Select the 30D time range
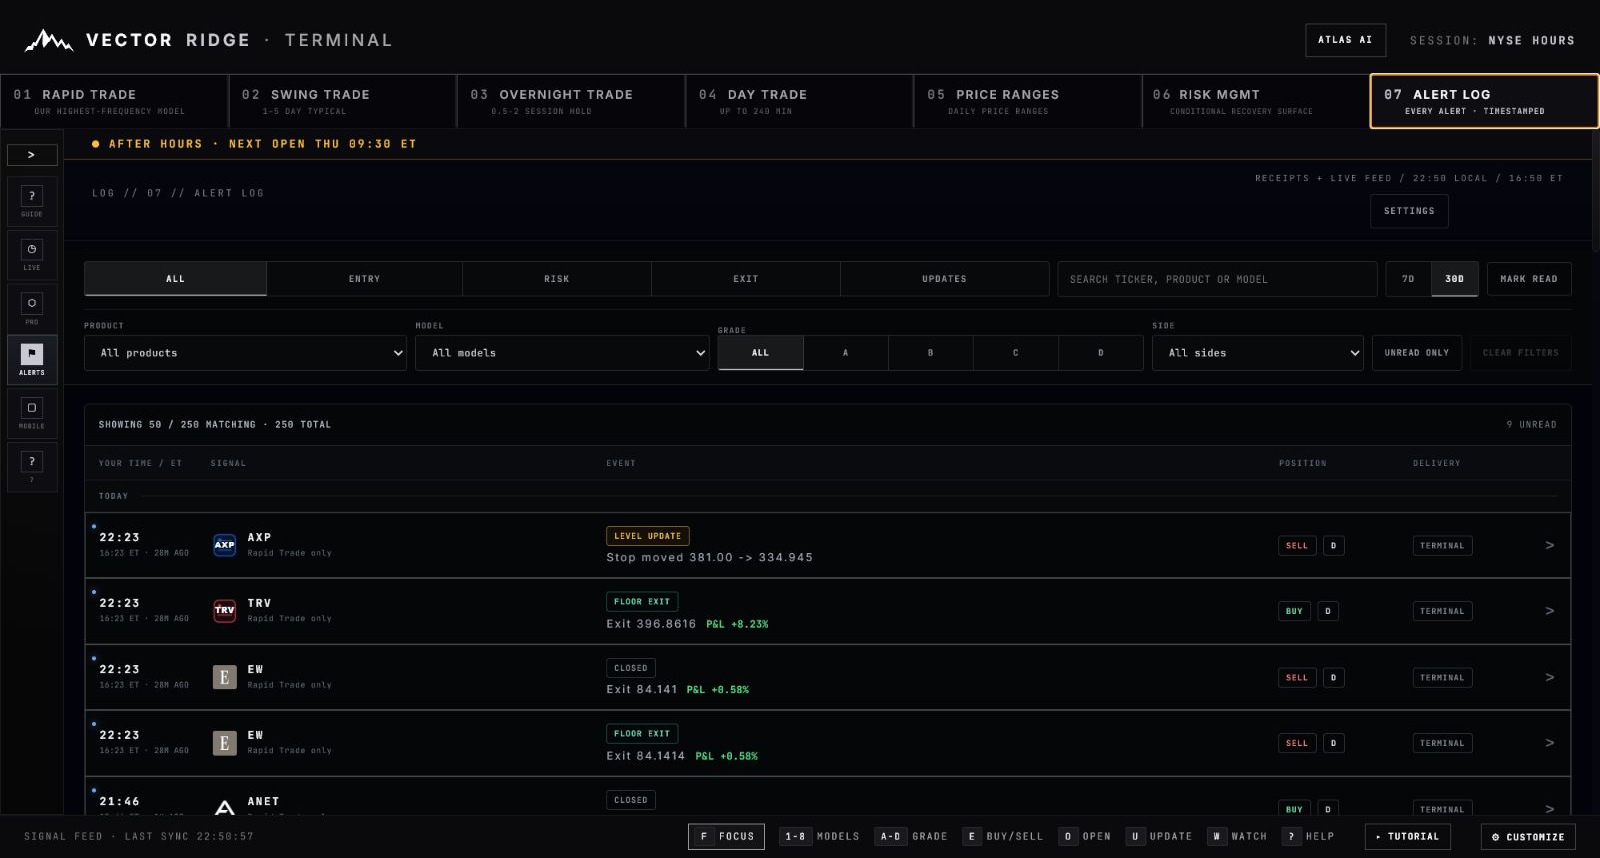This screenshot has height=858, width=1600. (x=1455, y=279)
